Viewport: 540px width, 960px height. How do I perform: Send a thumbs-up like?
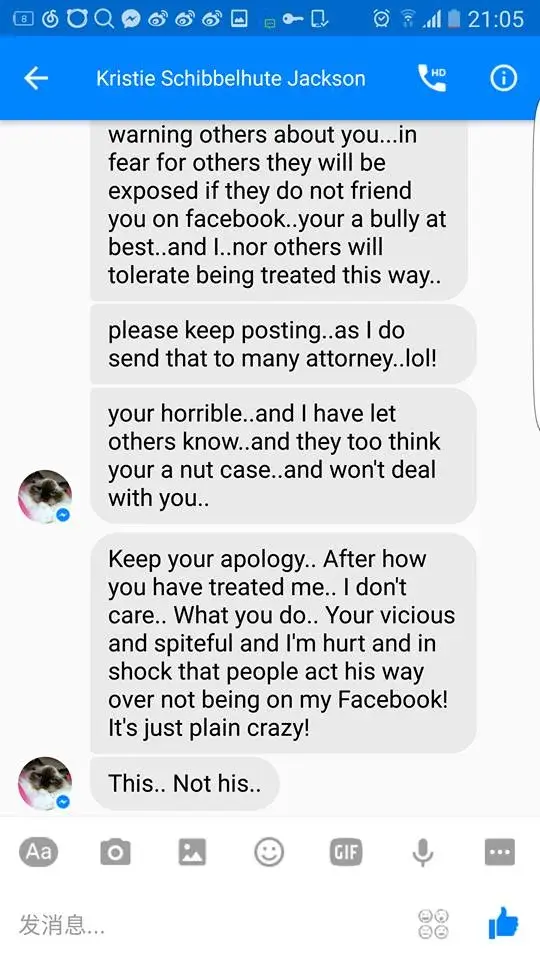(503, 923)
